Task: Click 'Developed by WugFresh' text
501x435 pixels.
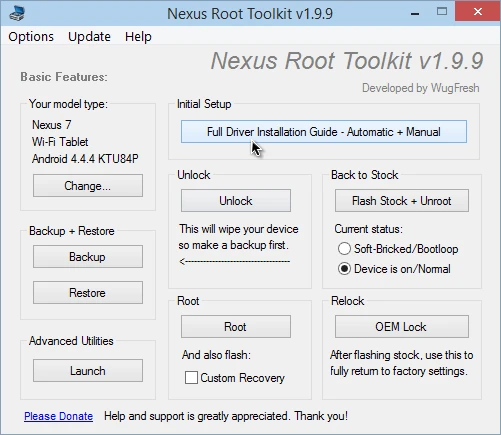Action: click(421, 88)
